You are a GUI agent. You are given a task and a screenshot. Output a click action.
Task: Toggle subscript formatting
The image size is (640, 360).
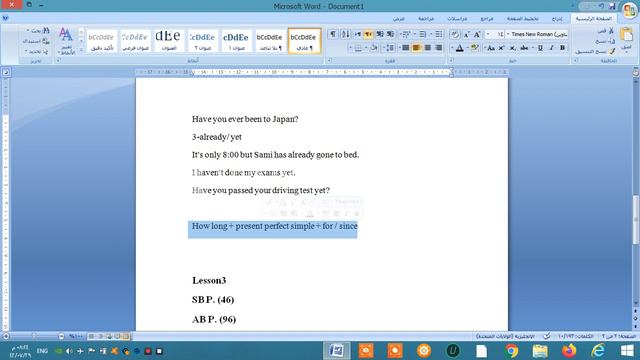513,48
